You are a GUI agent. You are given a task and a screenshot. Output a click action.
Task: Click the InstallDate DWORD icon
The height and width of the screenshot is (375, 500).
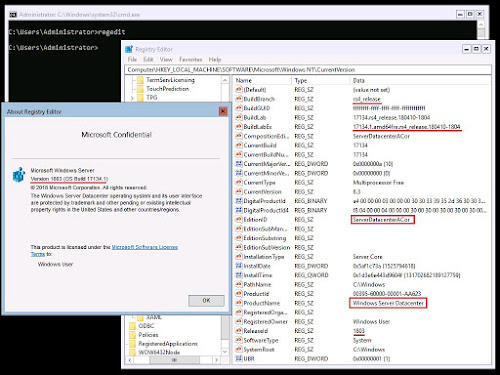[x=239, y=266]
